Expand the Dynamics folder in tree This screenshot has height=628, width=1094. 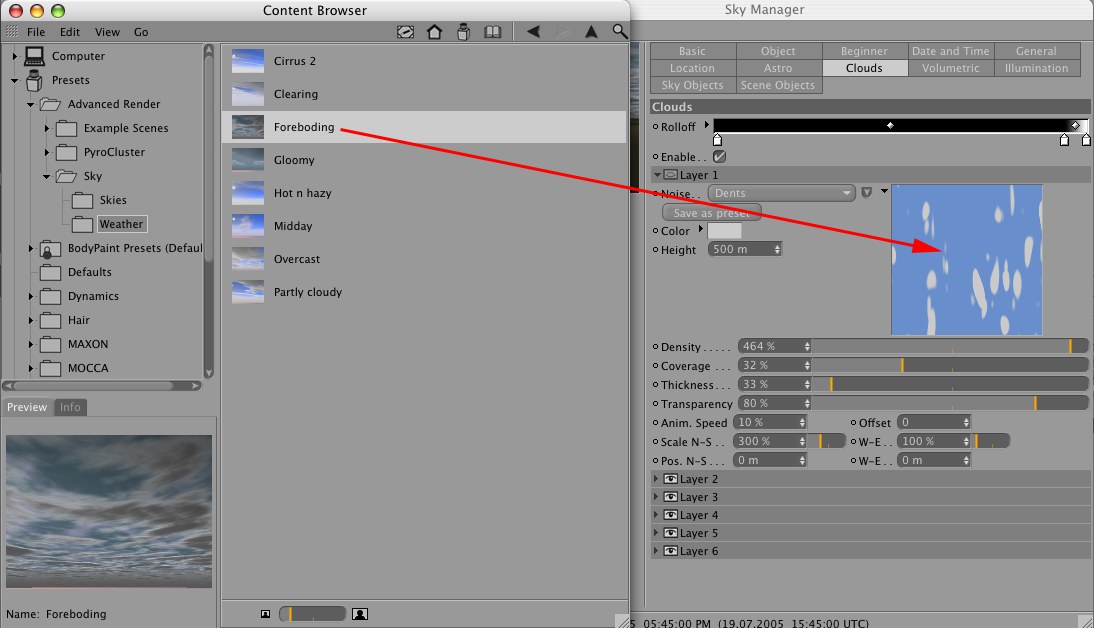tap(31, 296)
